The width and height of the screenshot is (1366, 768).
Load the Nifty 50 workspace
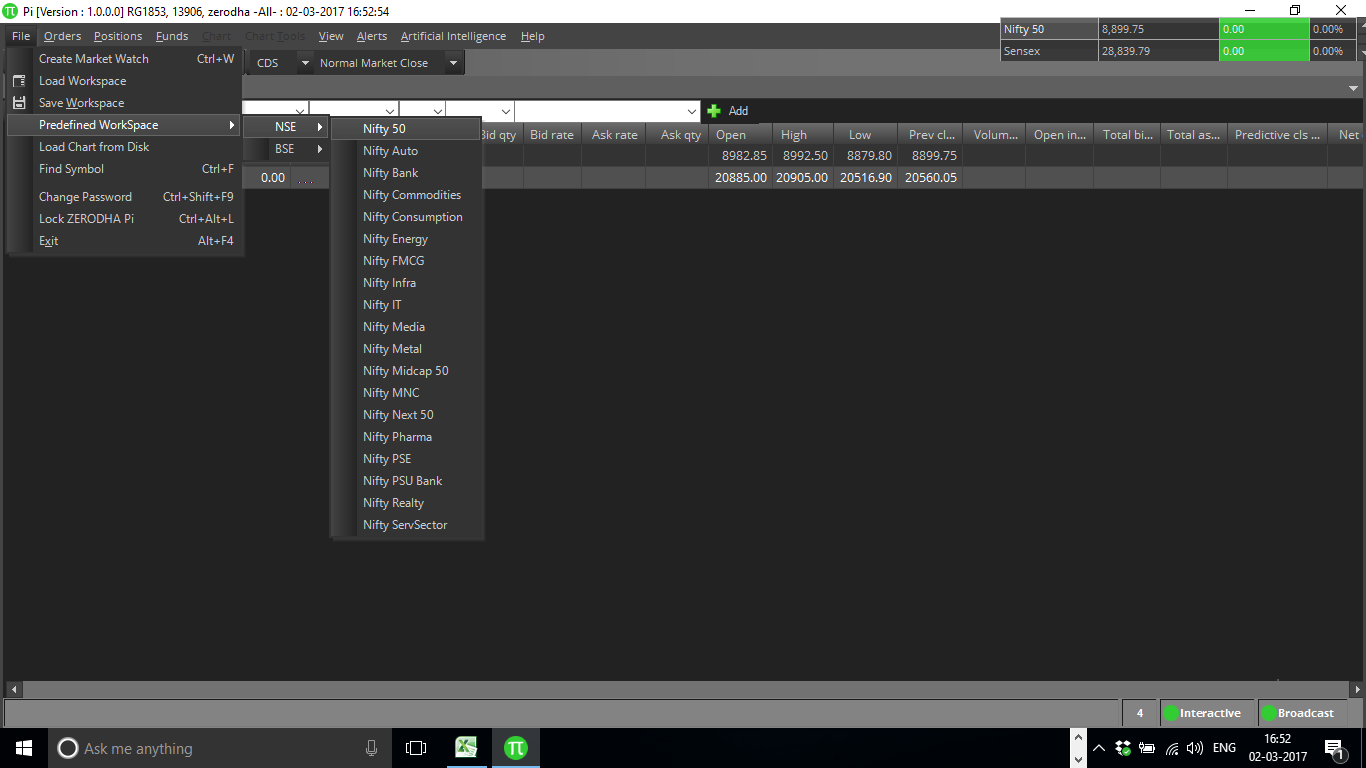click(407, 129)
